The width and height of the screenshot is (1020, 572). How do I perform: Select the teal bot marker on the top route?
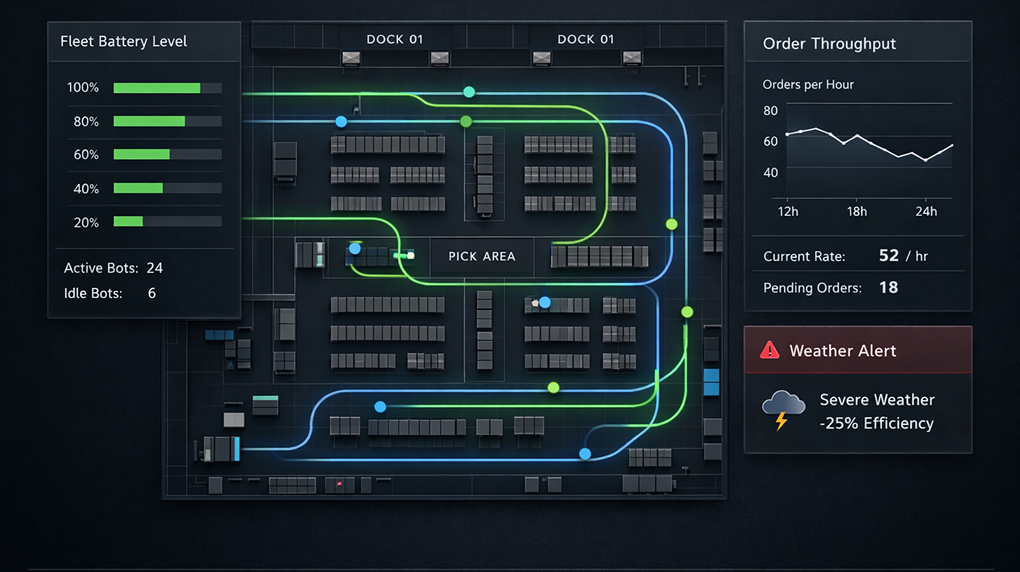[x=469, y=92]
